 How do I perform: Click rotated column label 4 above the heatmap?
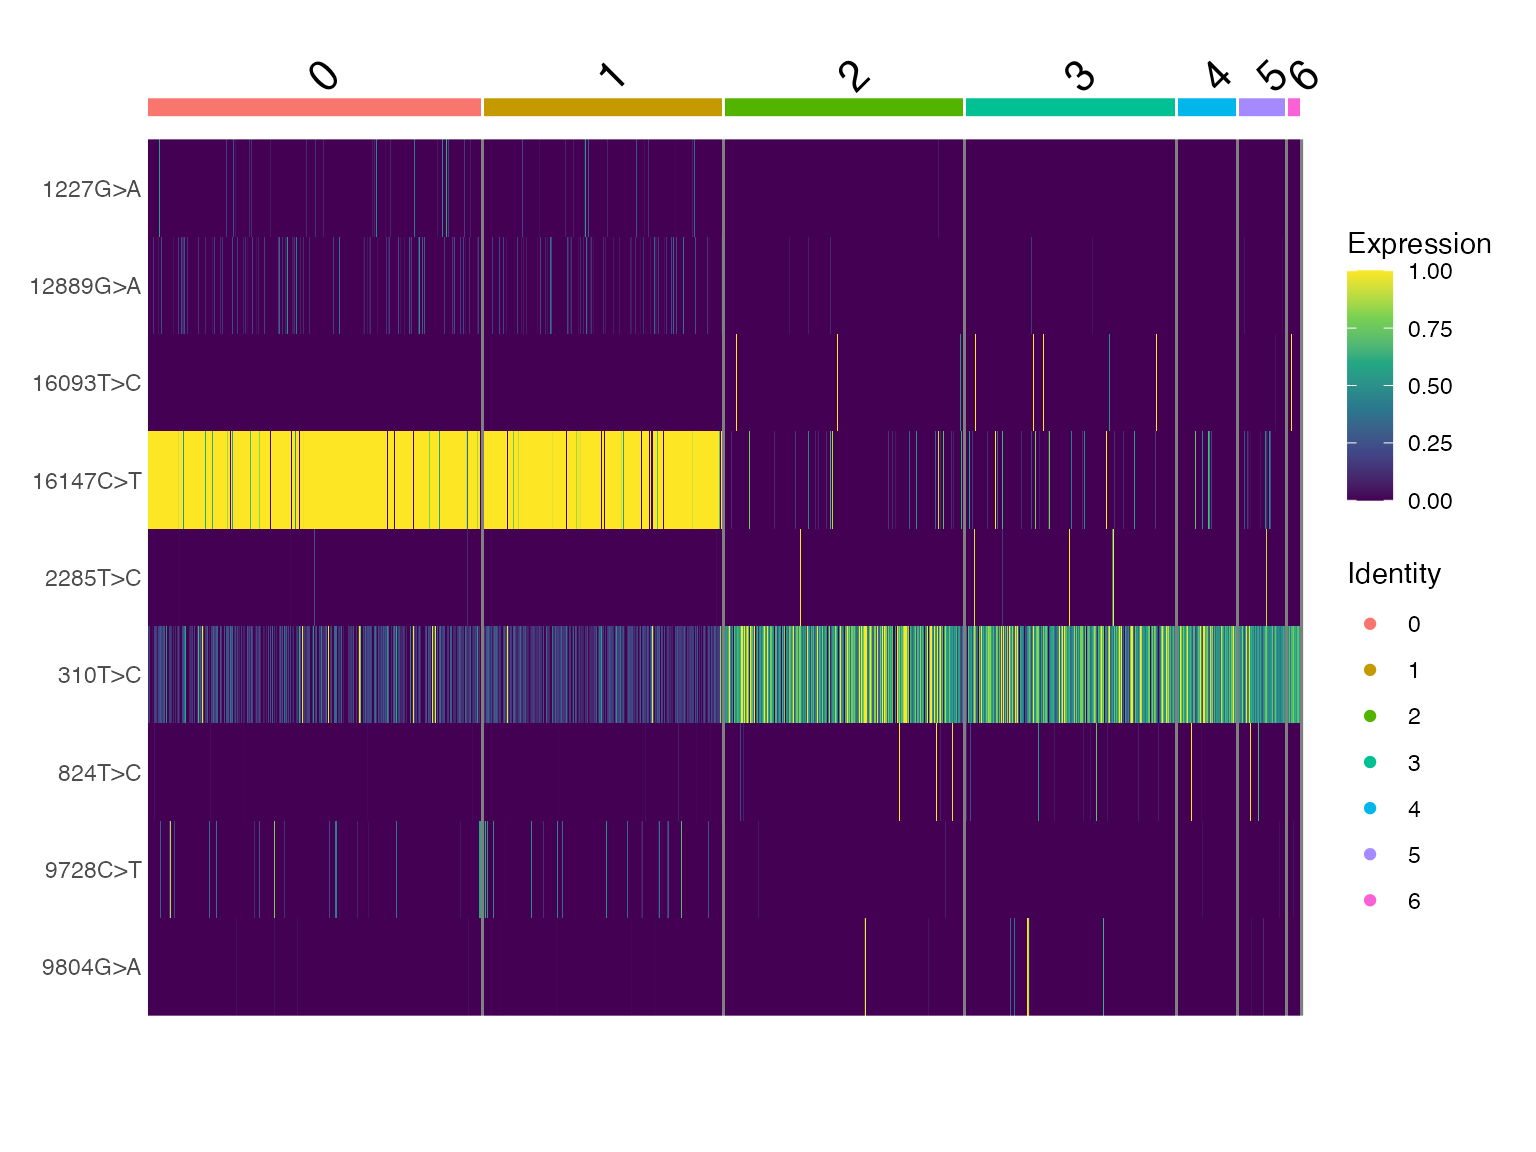point(1217,75)
